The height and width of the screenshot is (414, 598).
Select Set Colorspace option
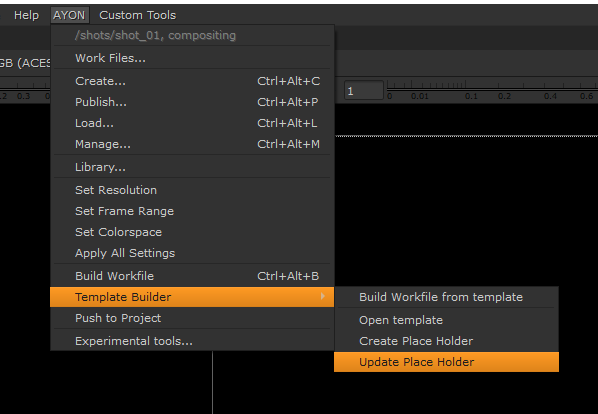point(192,232)
